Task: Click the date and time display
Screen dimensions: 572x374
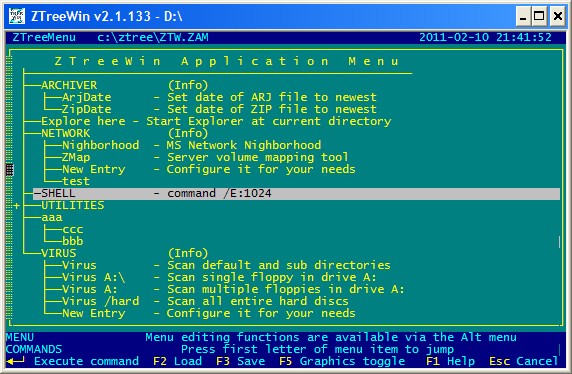Action: tap(485, 37)
